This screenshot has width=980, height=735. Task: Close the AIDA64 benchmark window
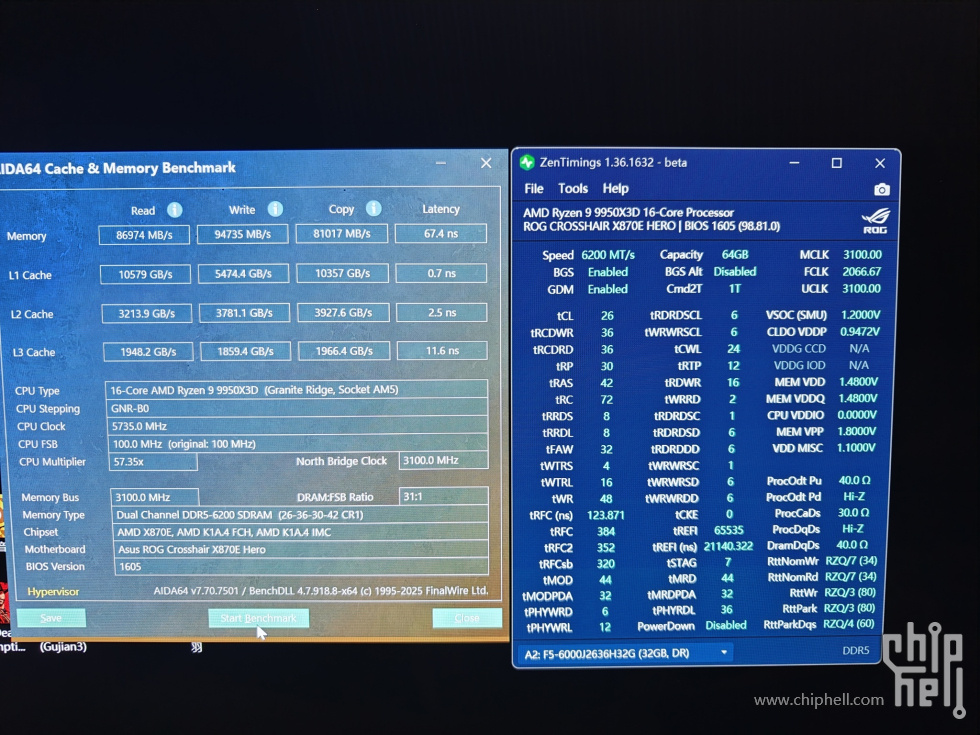[486, 163]
